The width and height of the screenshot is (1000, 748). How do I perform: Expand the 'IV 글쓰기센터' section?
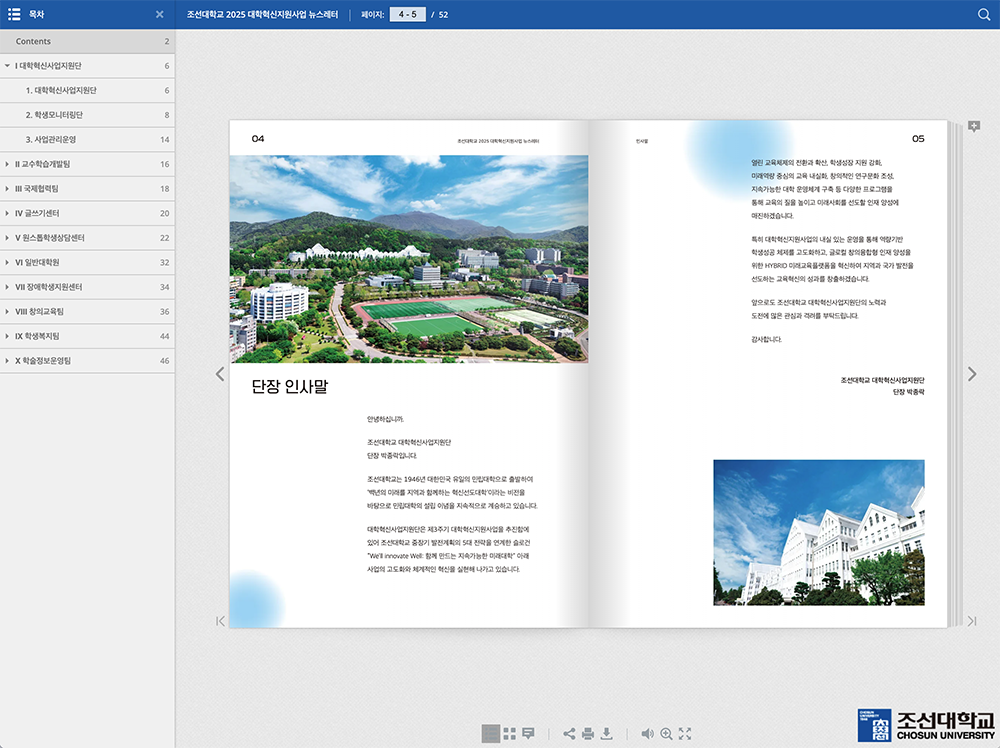pyautogui.click(x=10, y=213)
